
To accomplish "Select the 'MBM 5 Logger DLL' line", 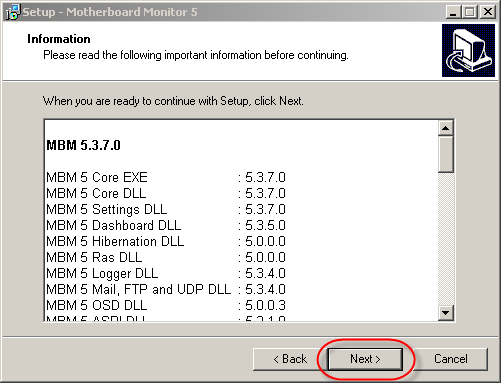I will pyautogui.click(x=166, y=273).
